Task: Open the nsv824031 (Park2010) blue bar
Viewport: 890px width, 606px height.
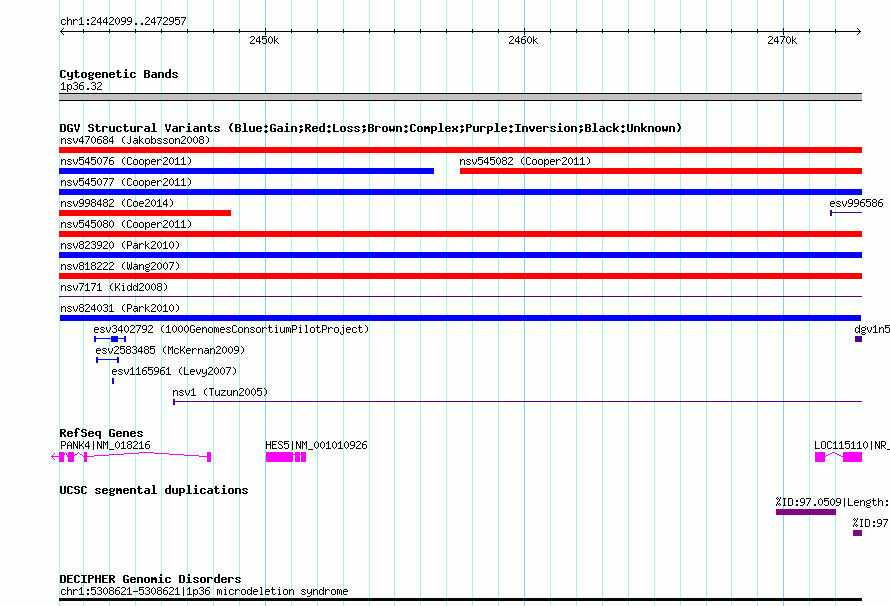Action: tap(460, 318)
